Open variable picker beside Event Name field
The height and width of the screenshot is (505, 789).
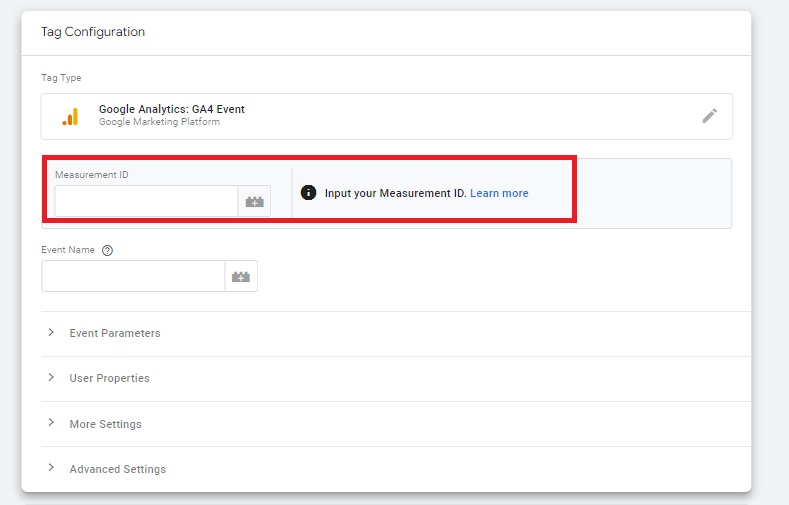(241, 276)
